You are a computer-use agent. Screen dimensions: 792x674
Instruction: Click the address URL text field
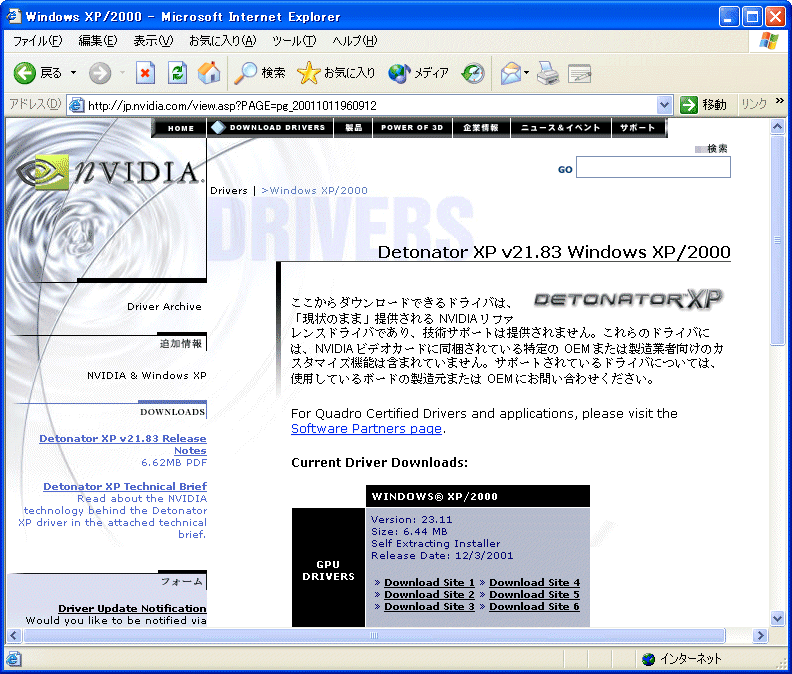point(371,105)
